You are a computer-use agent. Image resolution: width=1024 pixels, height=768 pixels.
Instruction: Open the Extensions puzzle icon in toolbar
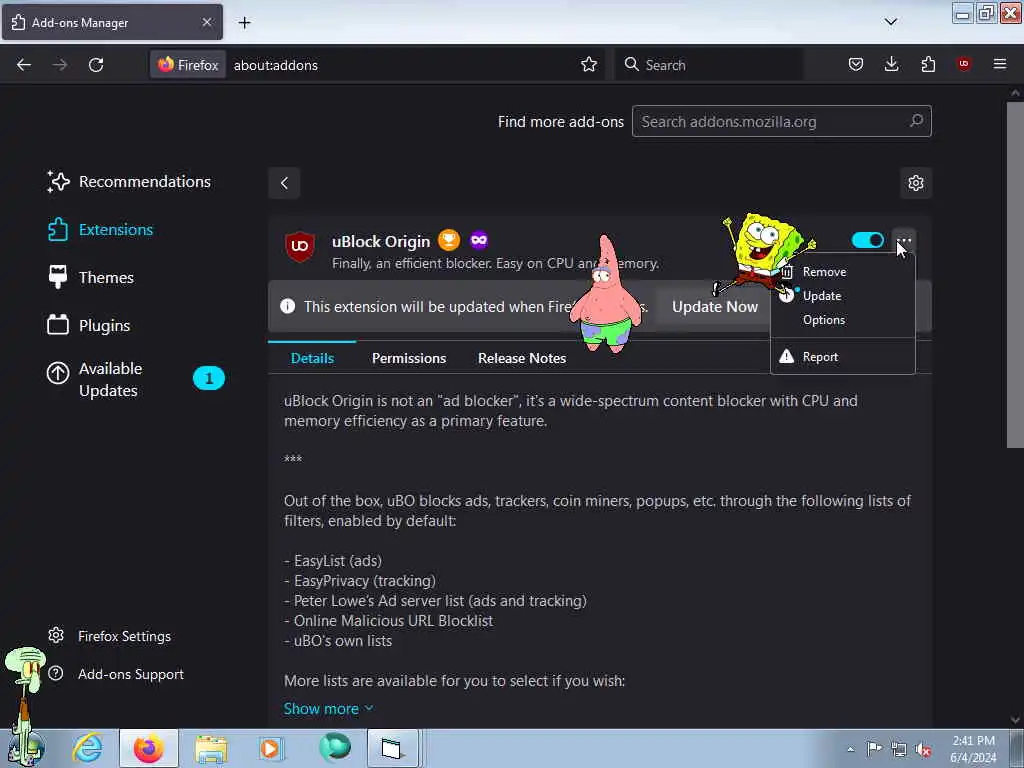tap(928, 65)
